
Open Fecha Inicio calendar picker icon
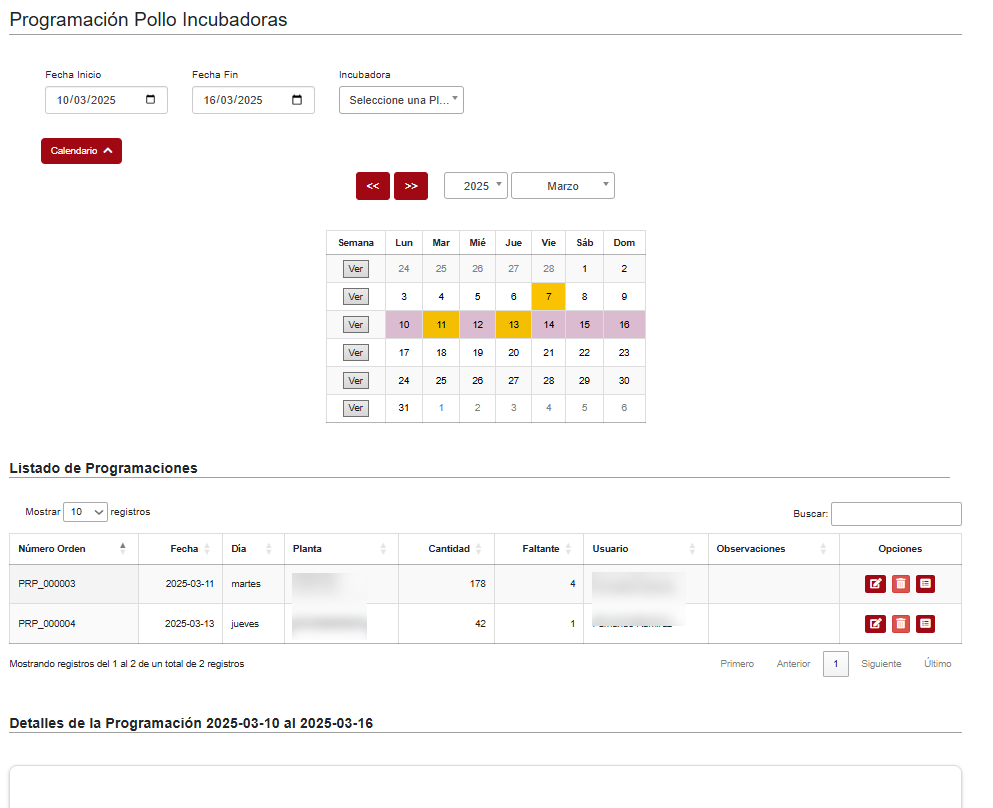151,99
